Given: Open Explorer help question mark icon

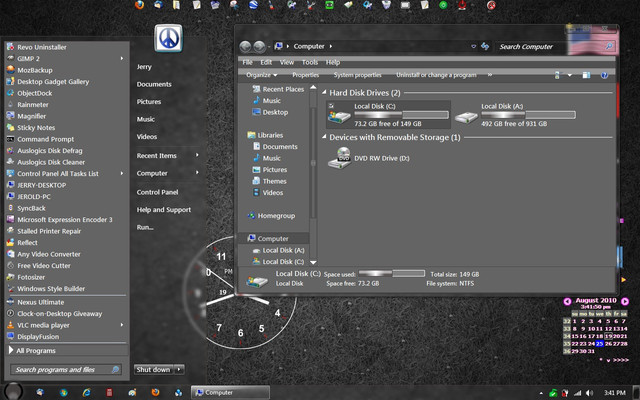Looking at the screenshot, I should pos(604,75).
